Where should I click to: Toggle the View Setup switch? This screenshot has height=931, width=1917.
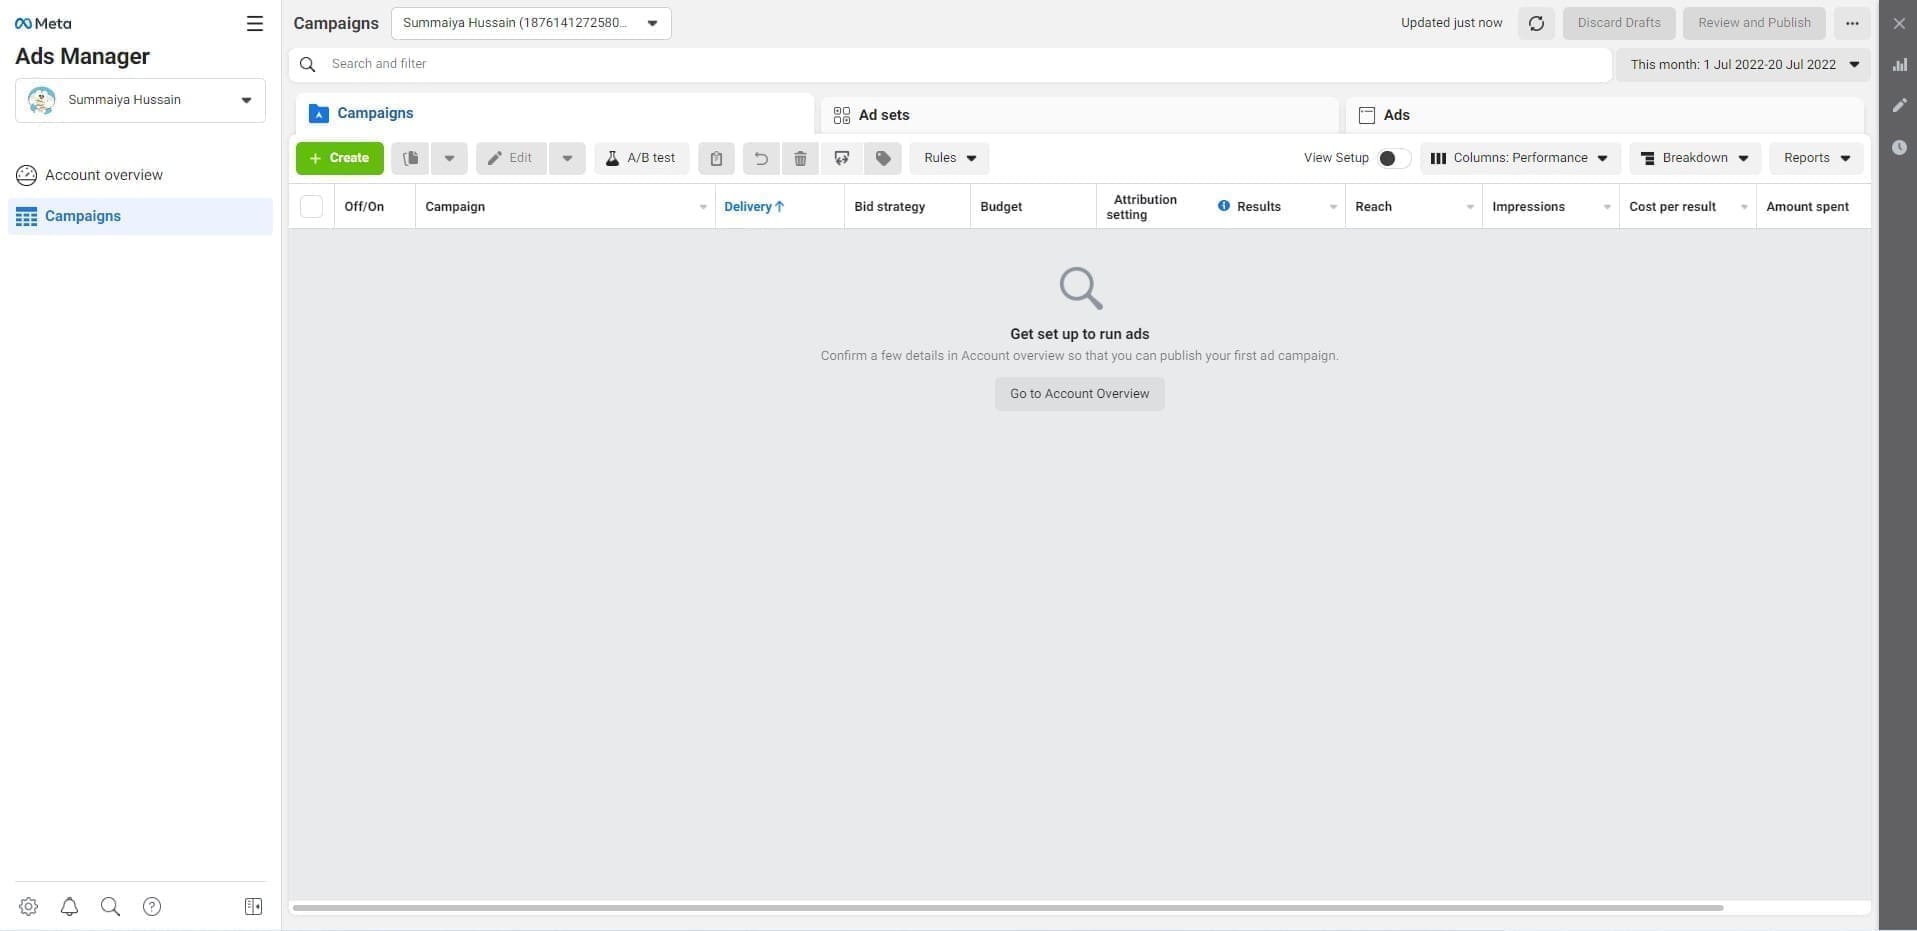[x=1392, y=158]
